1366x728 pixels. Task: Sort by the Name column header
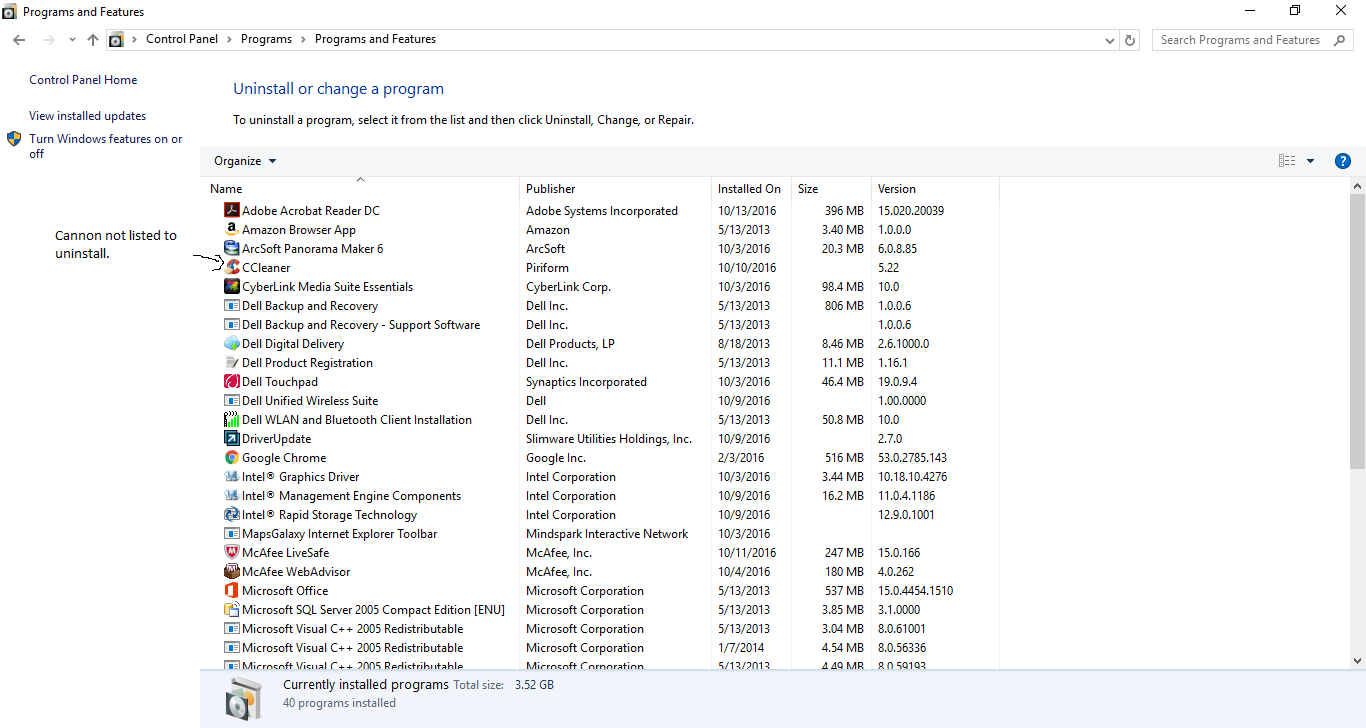click(x=360, y=189)
